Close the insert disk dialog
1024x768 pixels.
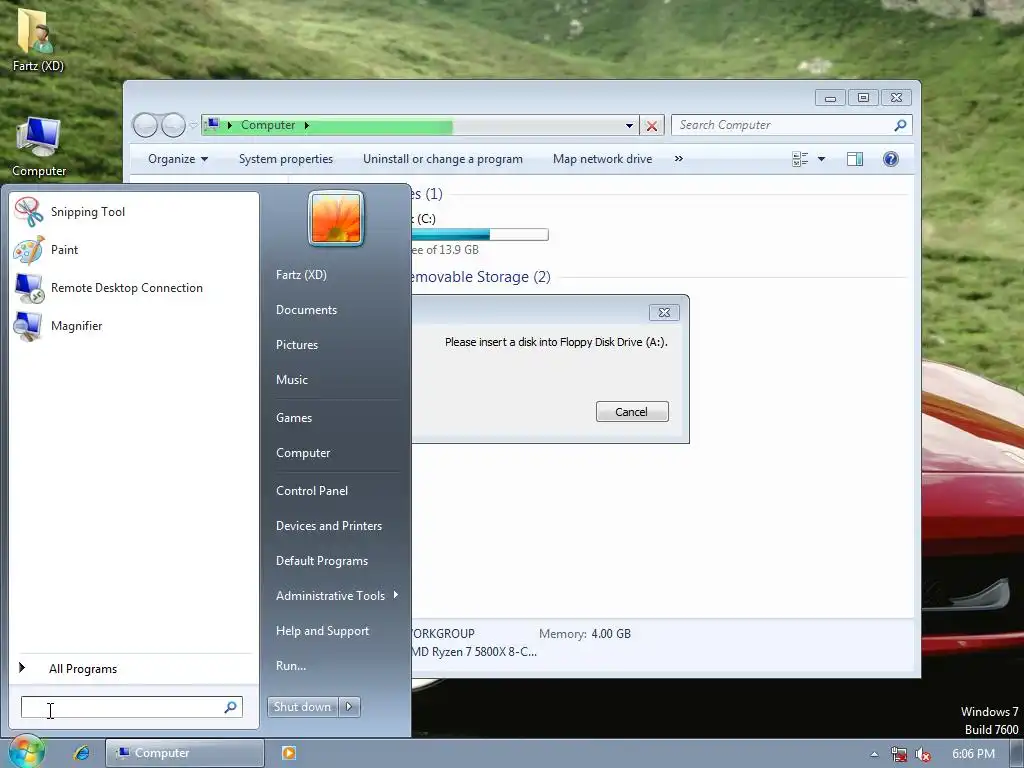pos(664,312)
